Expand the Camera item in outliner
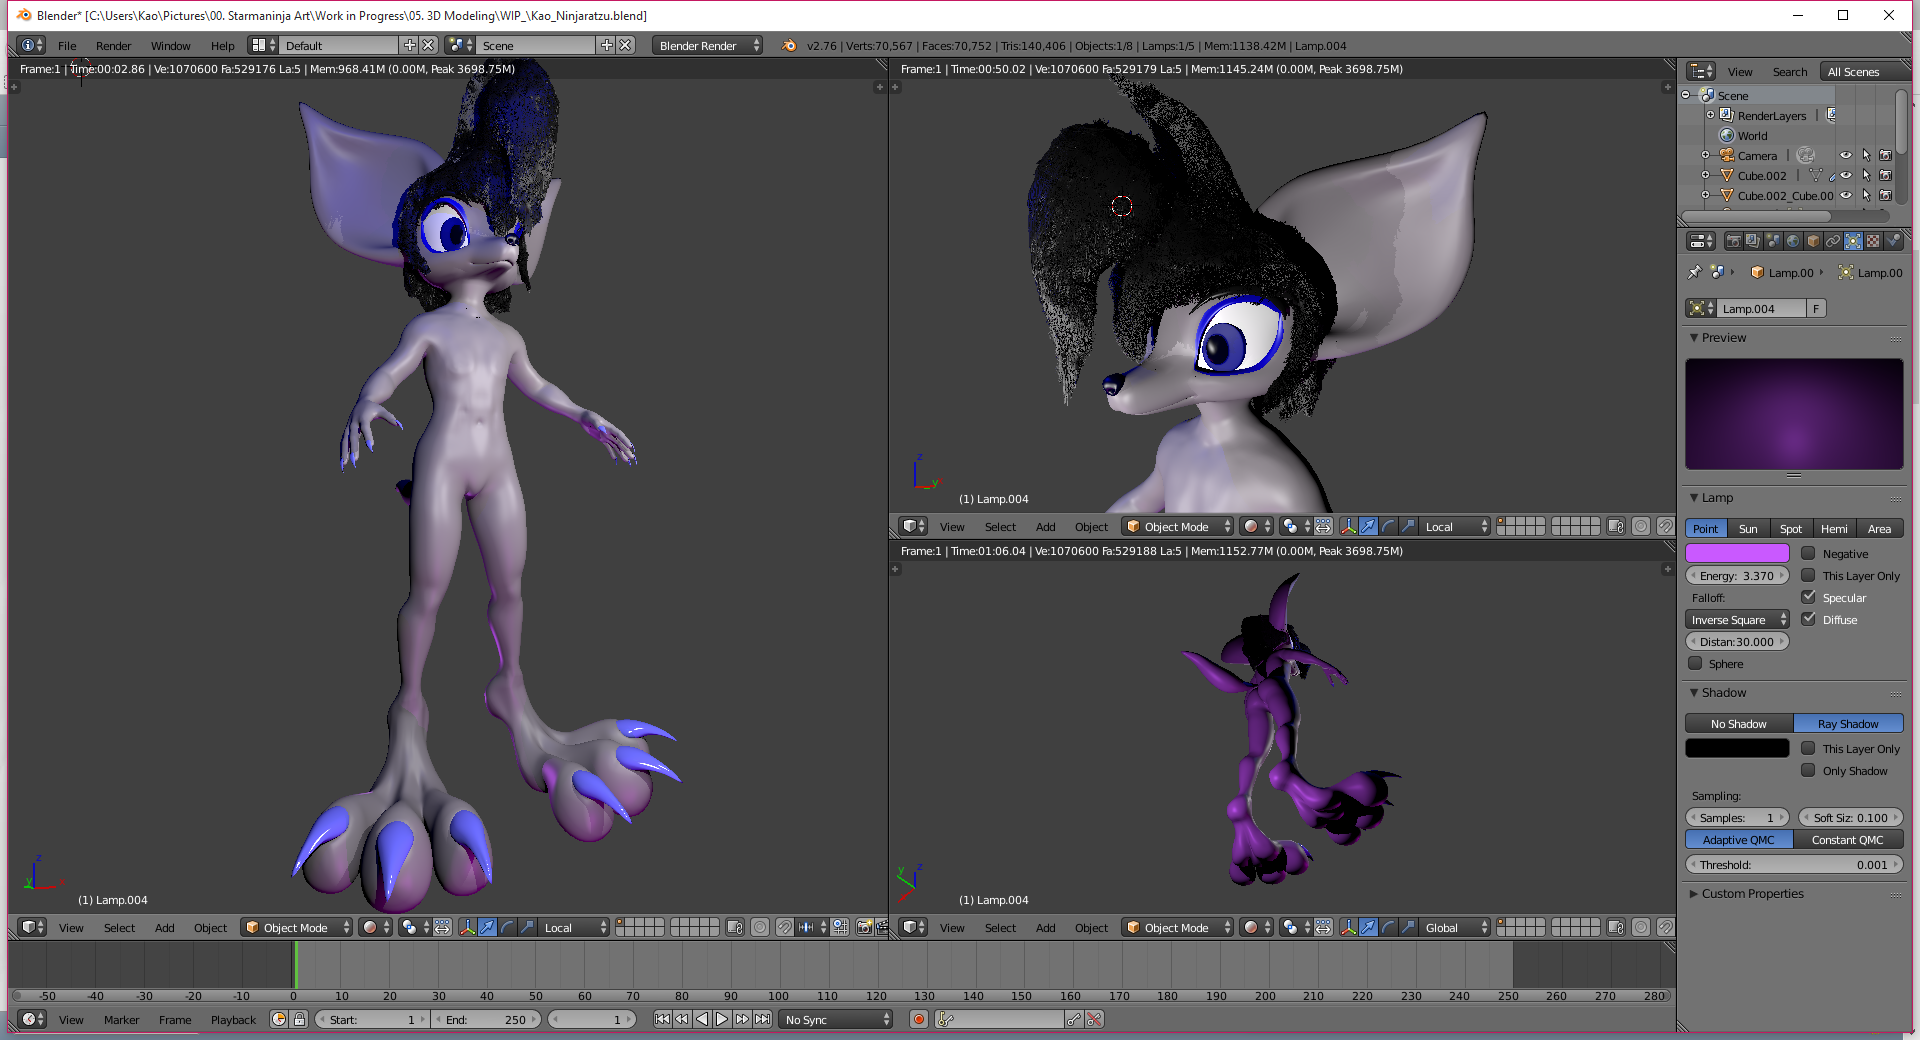 [x=1706, y=155]
